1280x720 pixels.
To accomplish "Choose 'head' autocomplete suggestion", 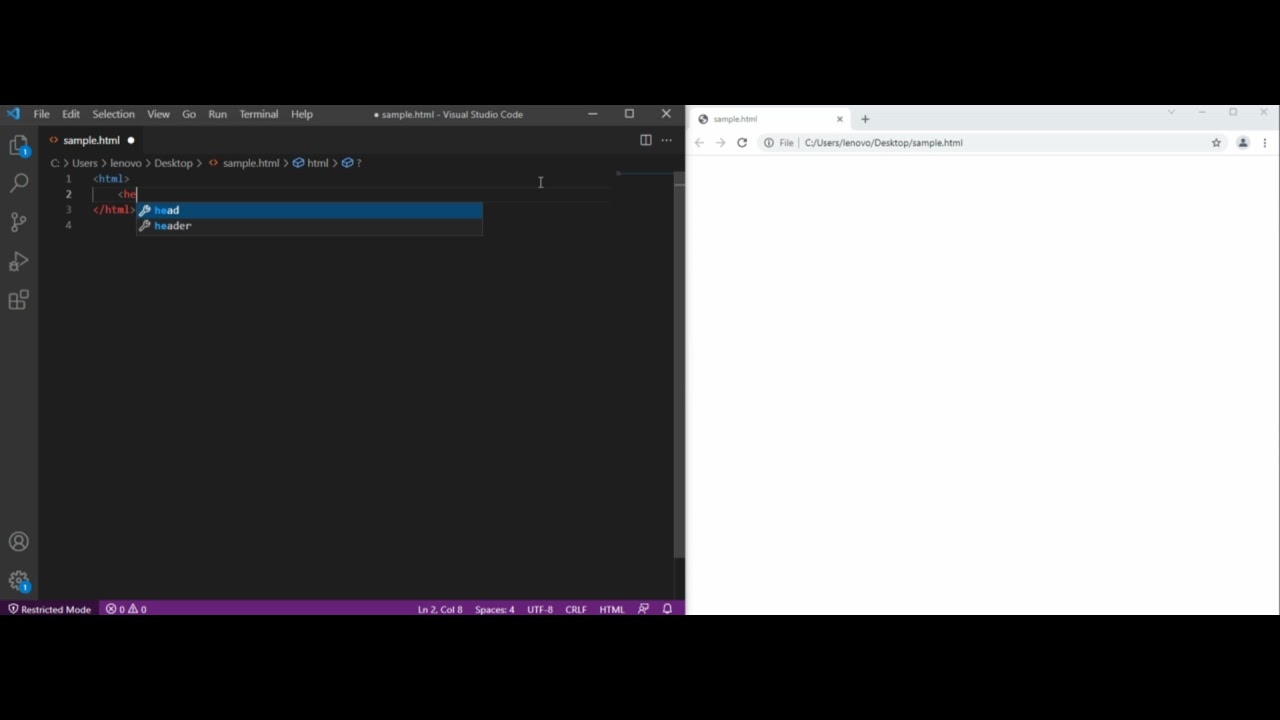I will pos(310,210).
